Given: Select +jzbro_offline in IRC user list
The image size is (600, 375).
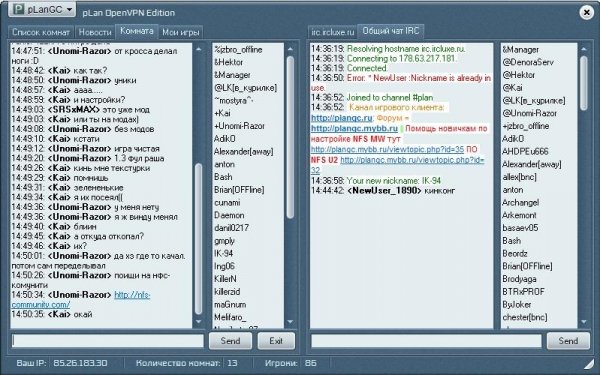Looking at the screenshot, I should pos(525,126).
